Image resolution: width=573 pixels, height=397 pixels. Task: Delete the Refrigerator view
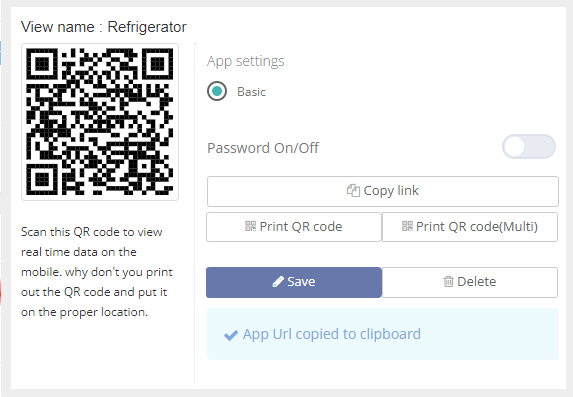click(x=470, y=282)
